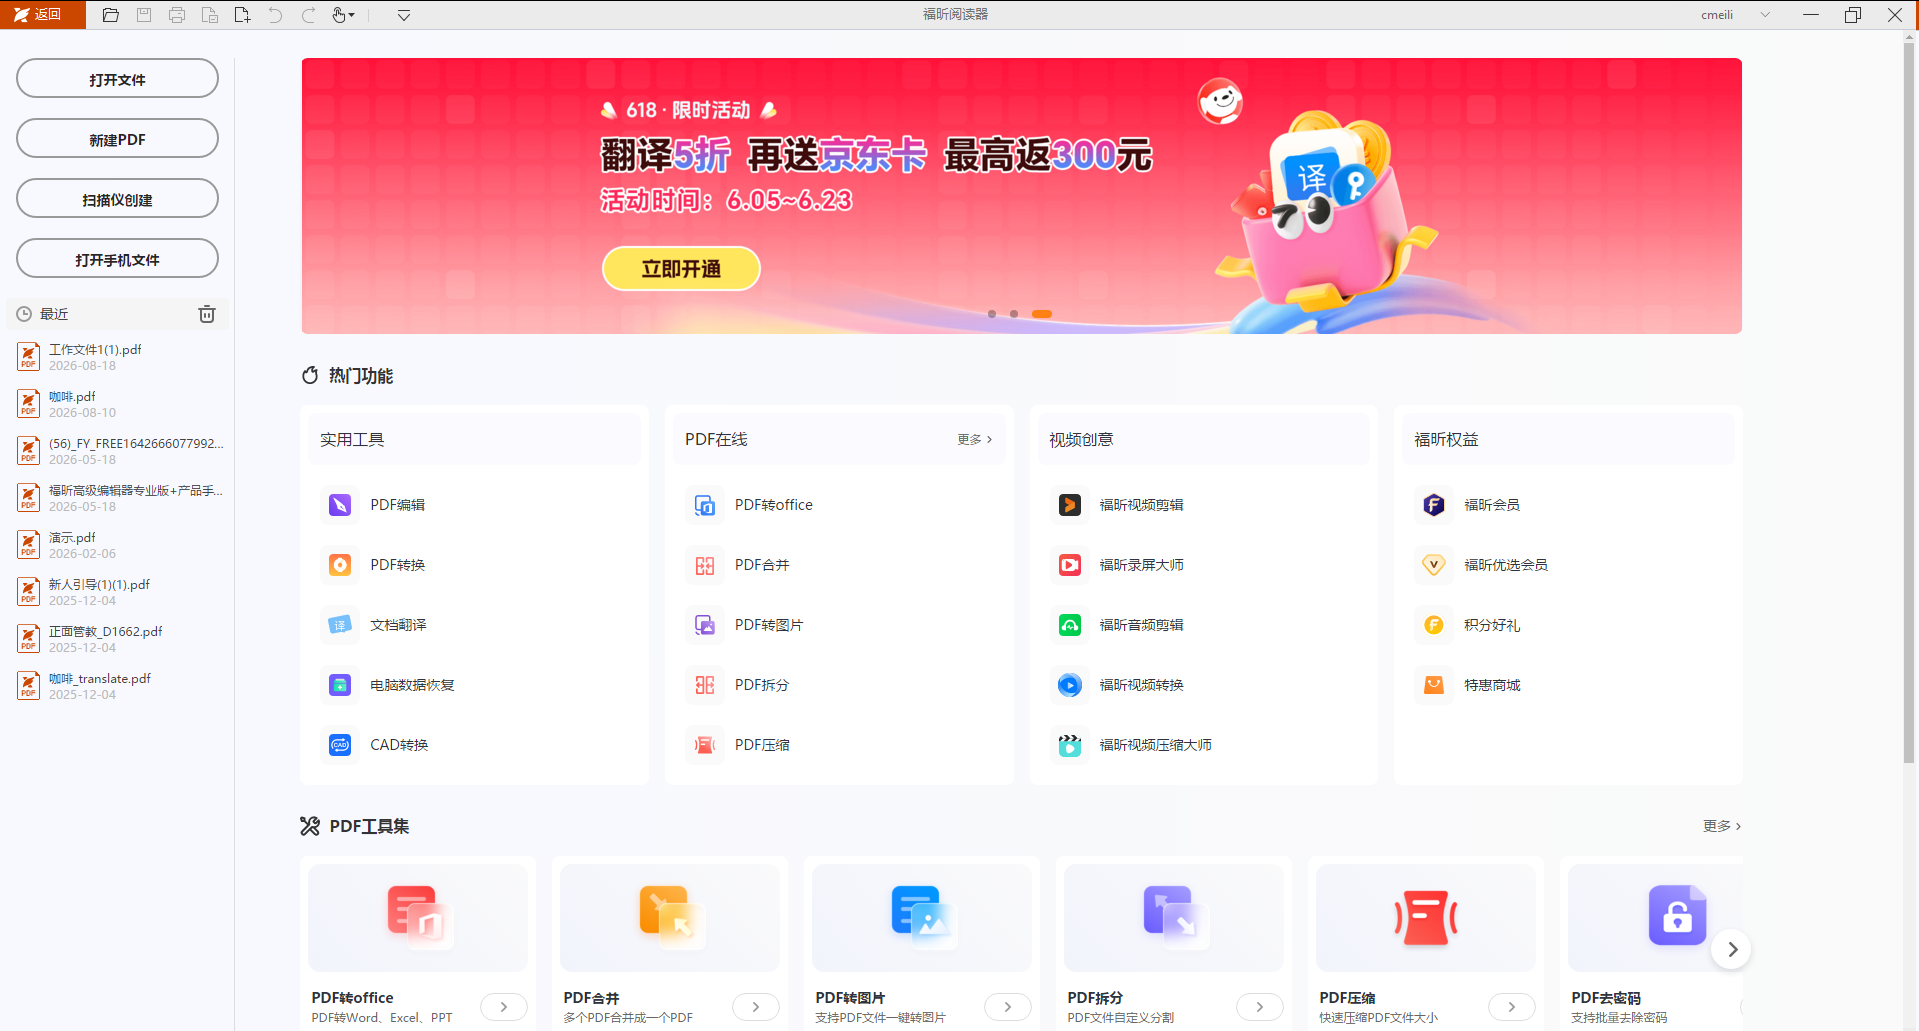
Task: Click the 福昕视频压缩大师 icon
Action: pyautogui.click(x=1070, y=745)
